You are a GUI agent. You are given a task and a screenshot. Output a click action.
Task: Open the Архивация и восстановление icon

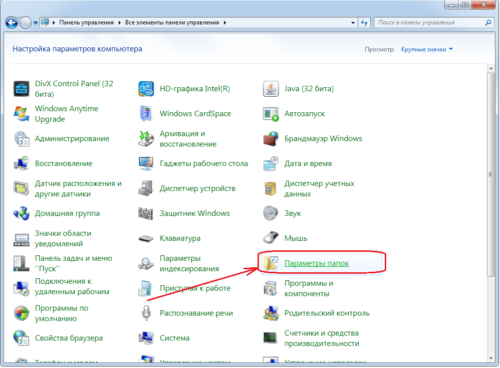146,139
